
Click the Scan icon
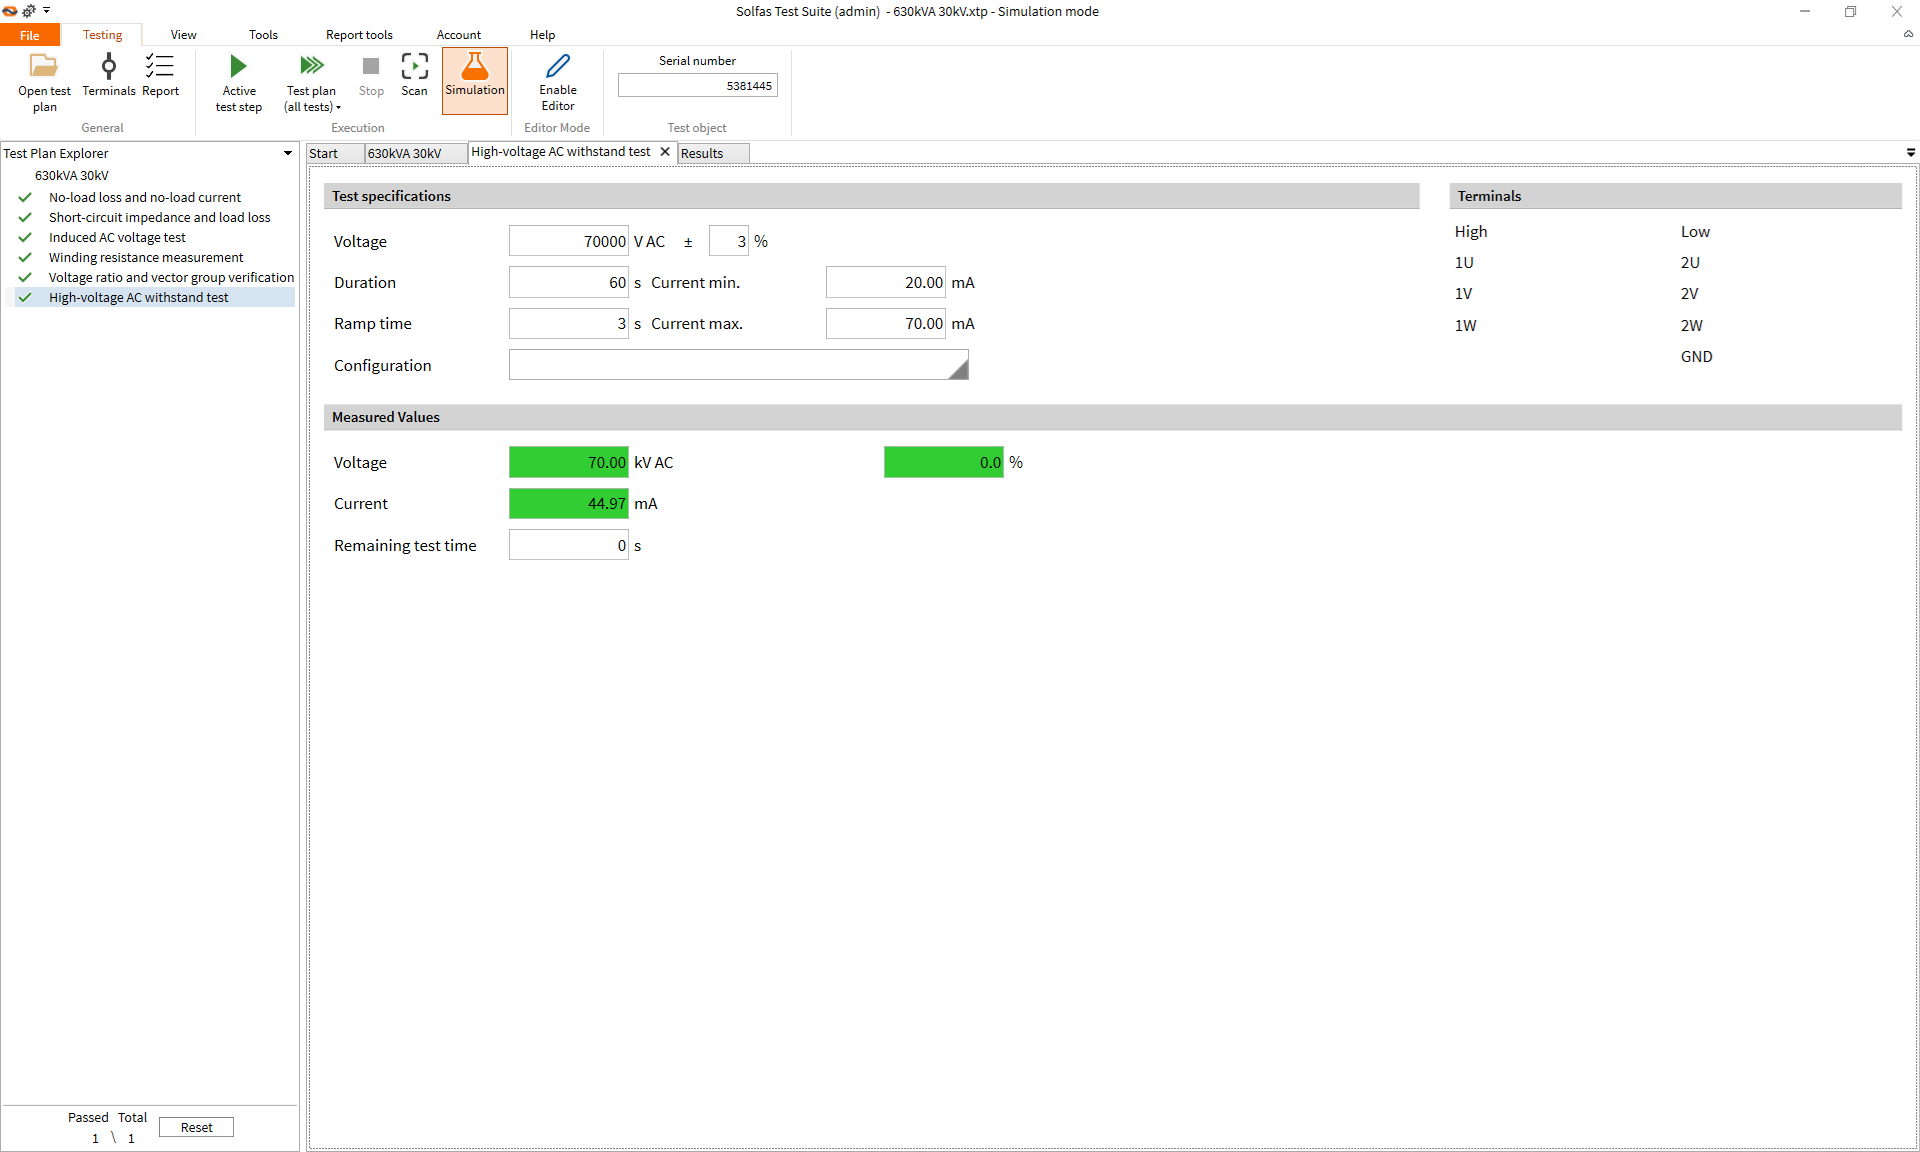pos(414,67)
